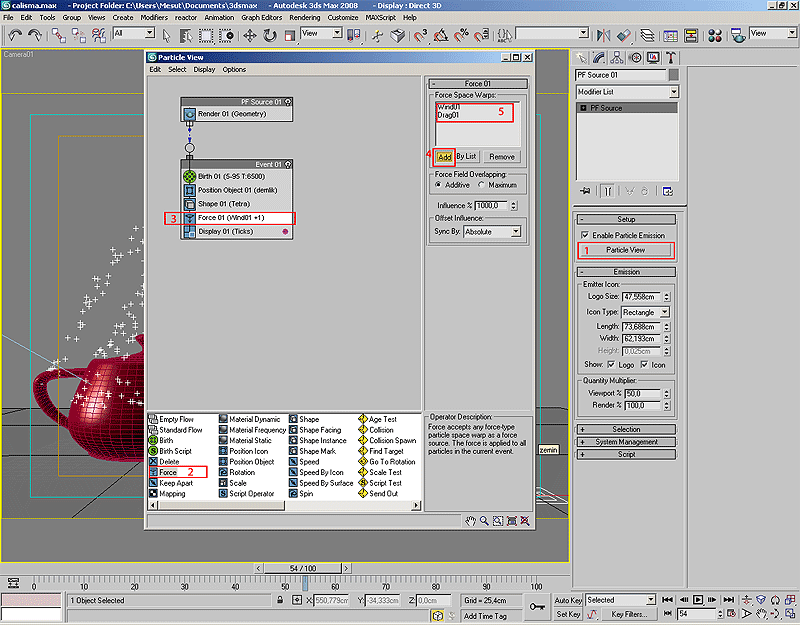
Task: Select the Maximum radio button
Action: [x=482, y=185]
